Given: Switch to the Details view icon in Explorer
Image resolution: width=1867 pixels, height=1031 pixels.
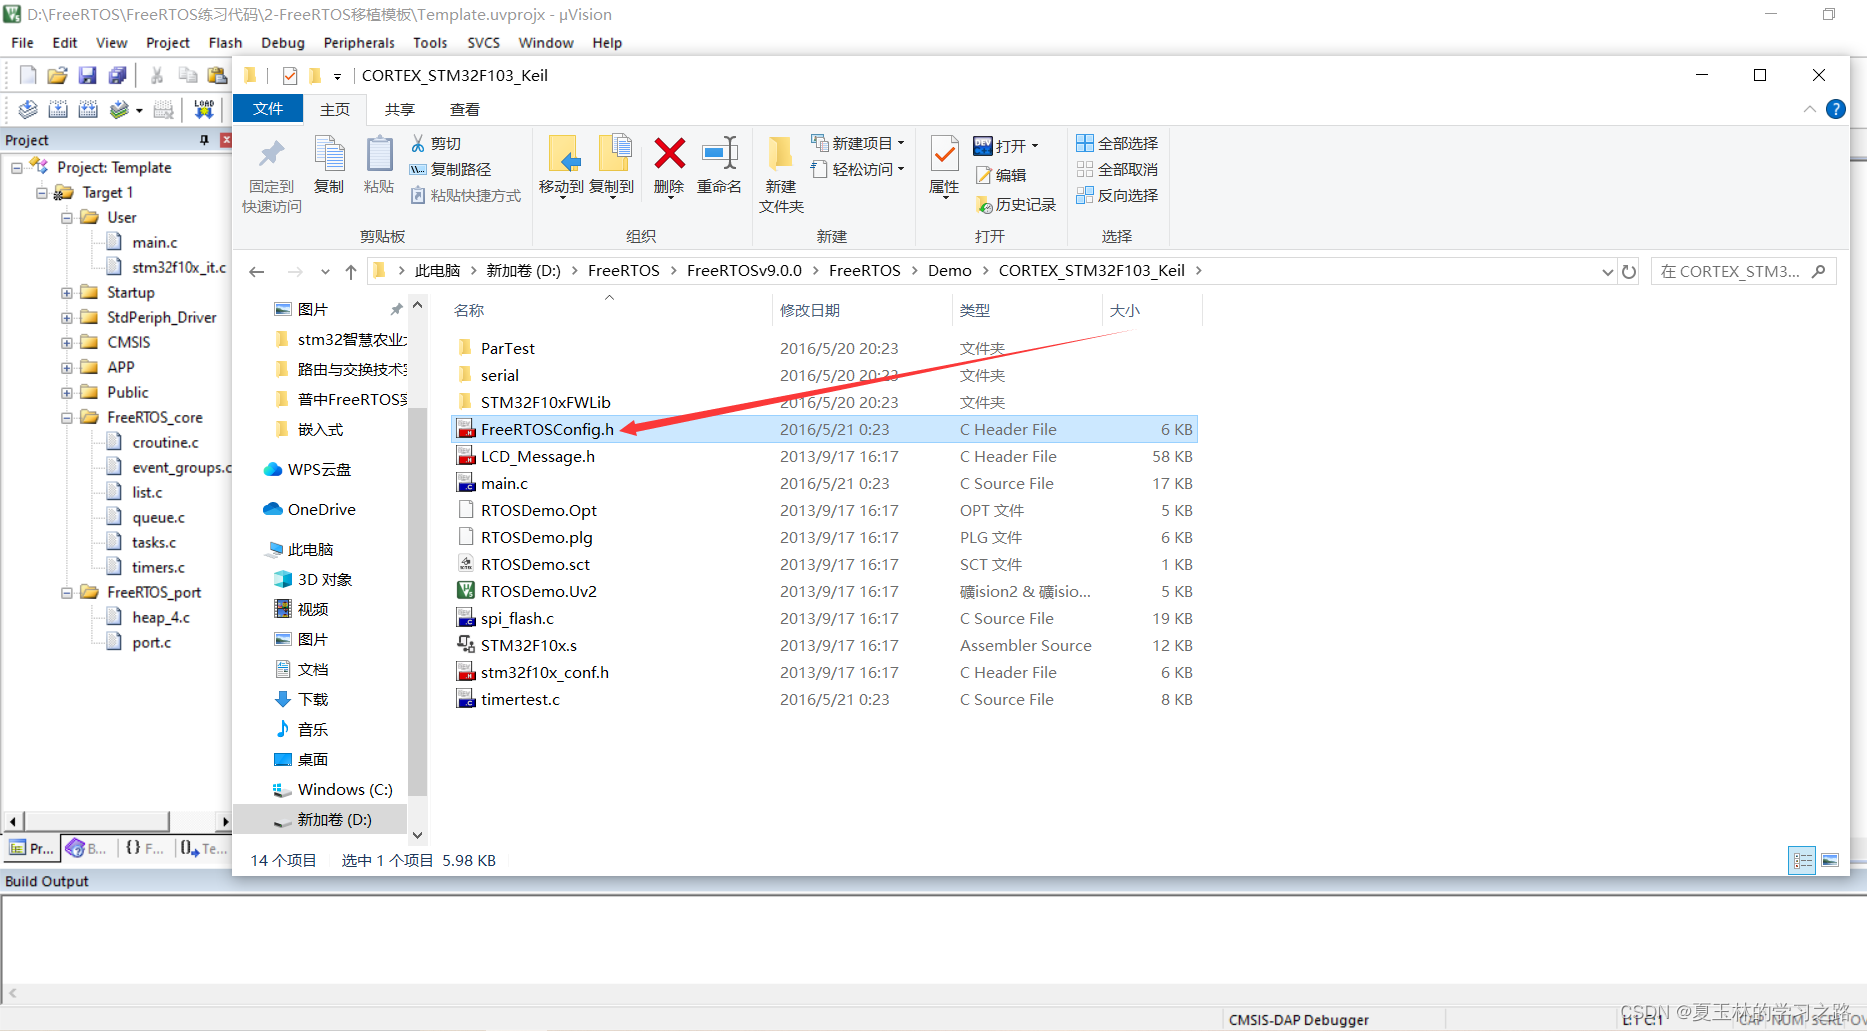Looking at the screenshot, I should [x=1802, y=860].
